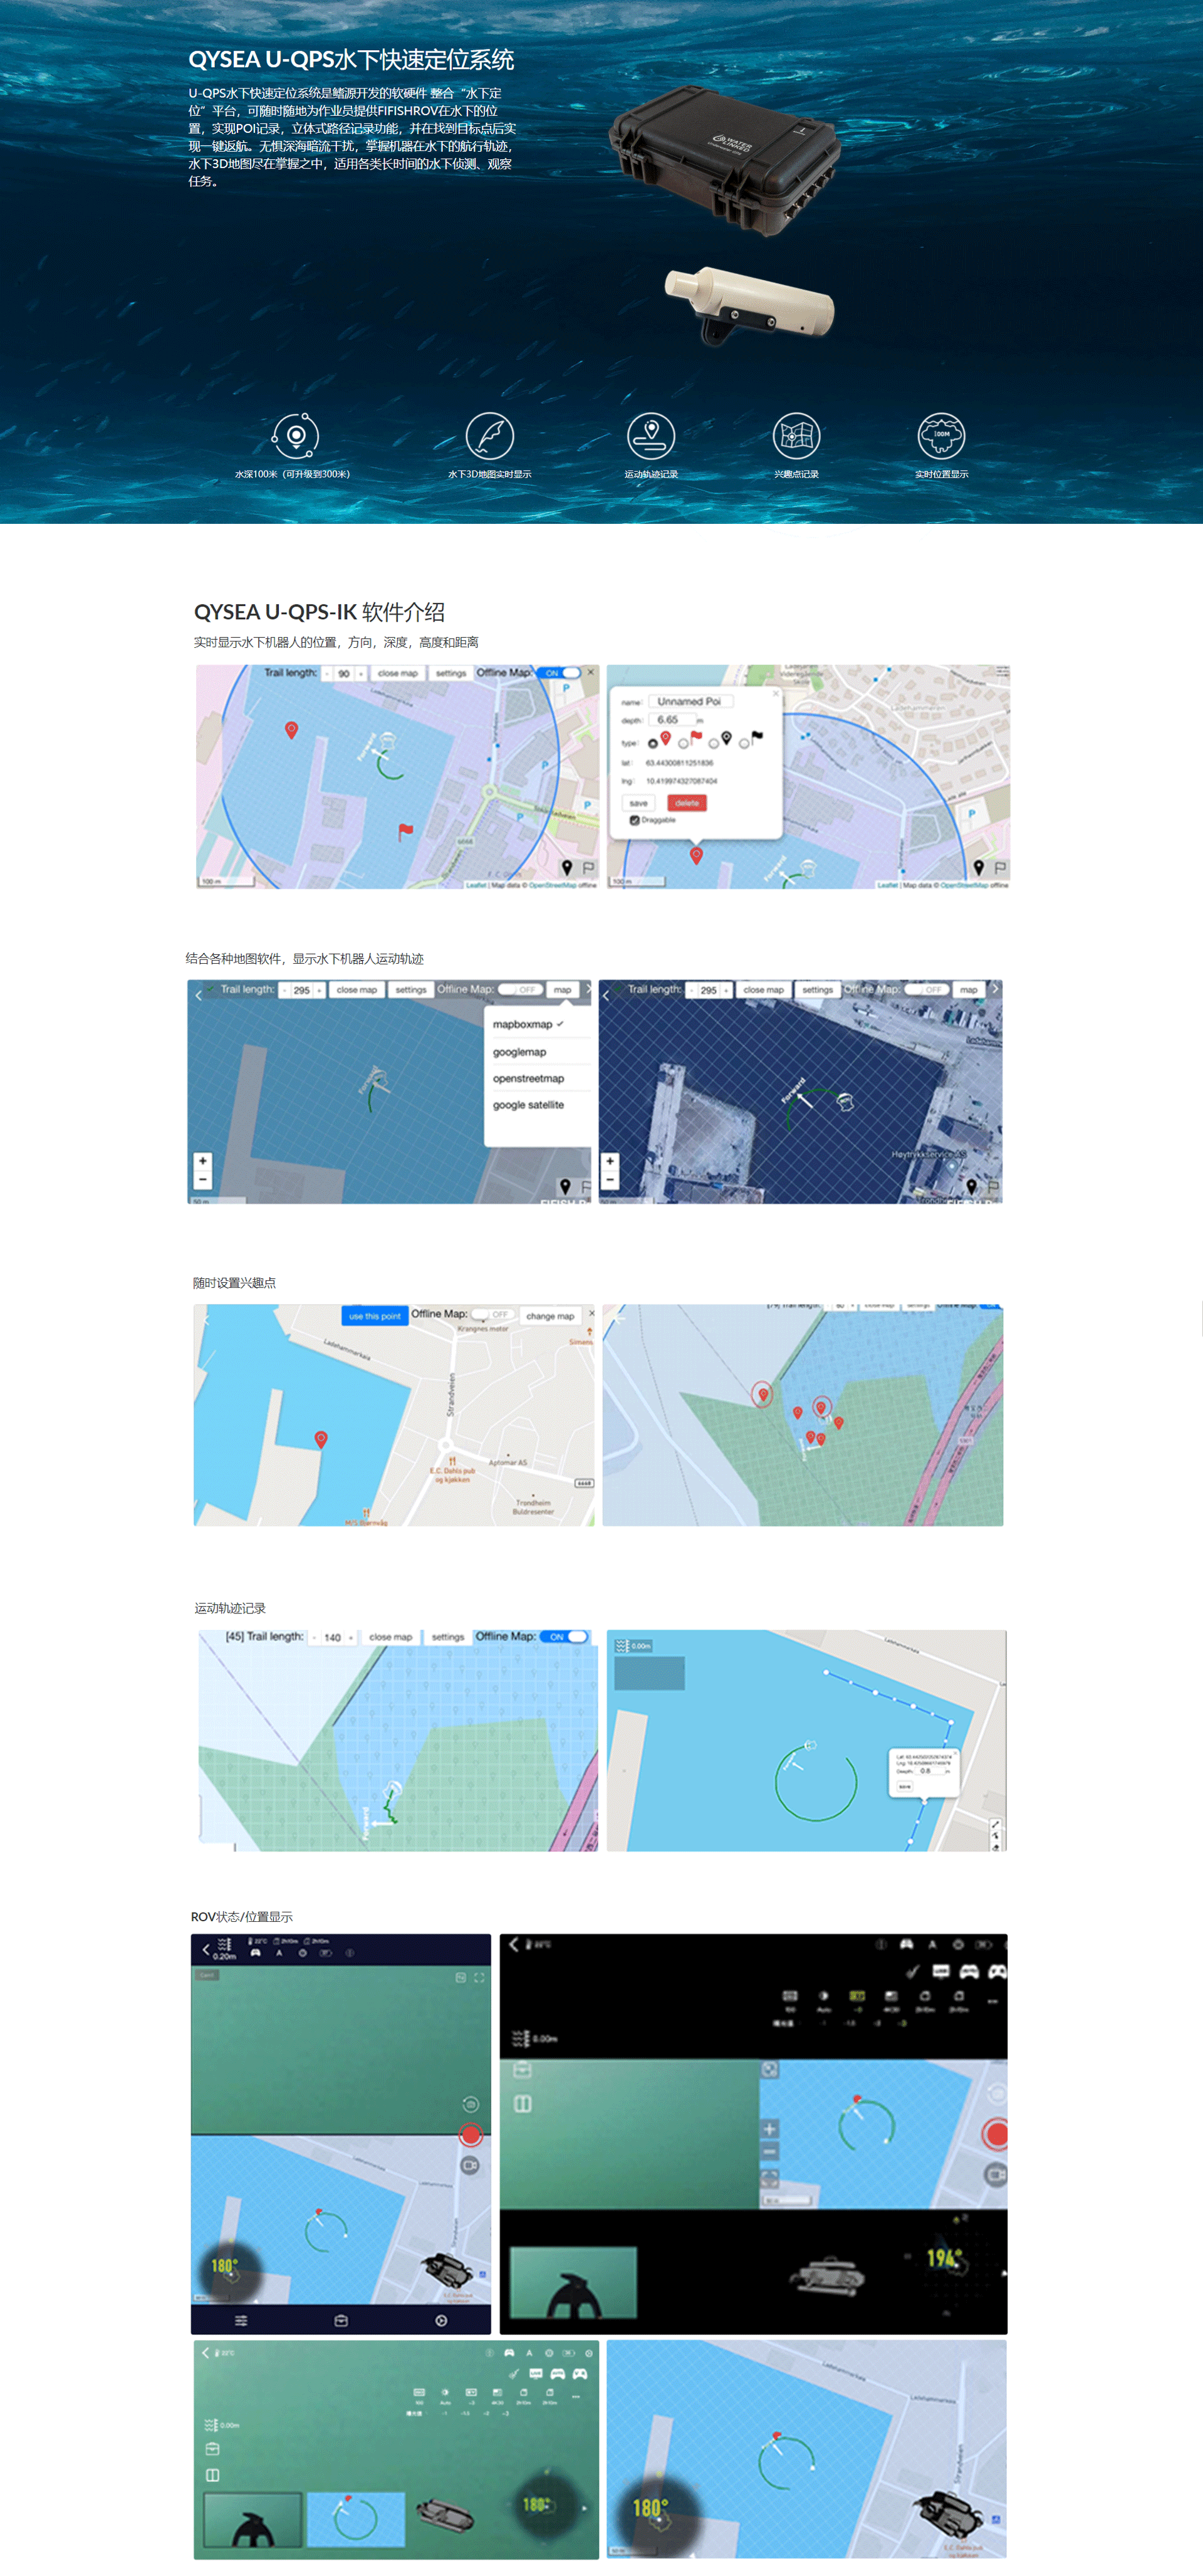The image size is (1203, 2576).
Task: Click black pin icon in first map corner
Action: click(566, 867)
